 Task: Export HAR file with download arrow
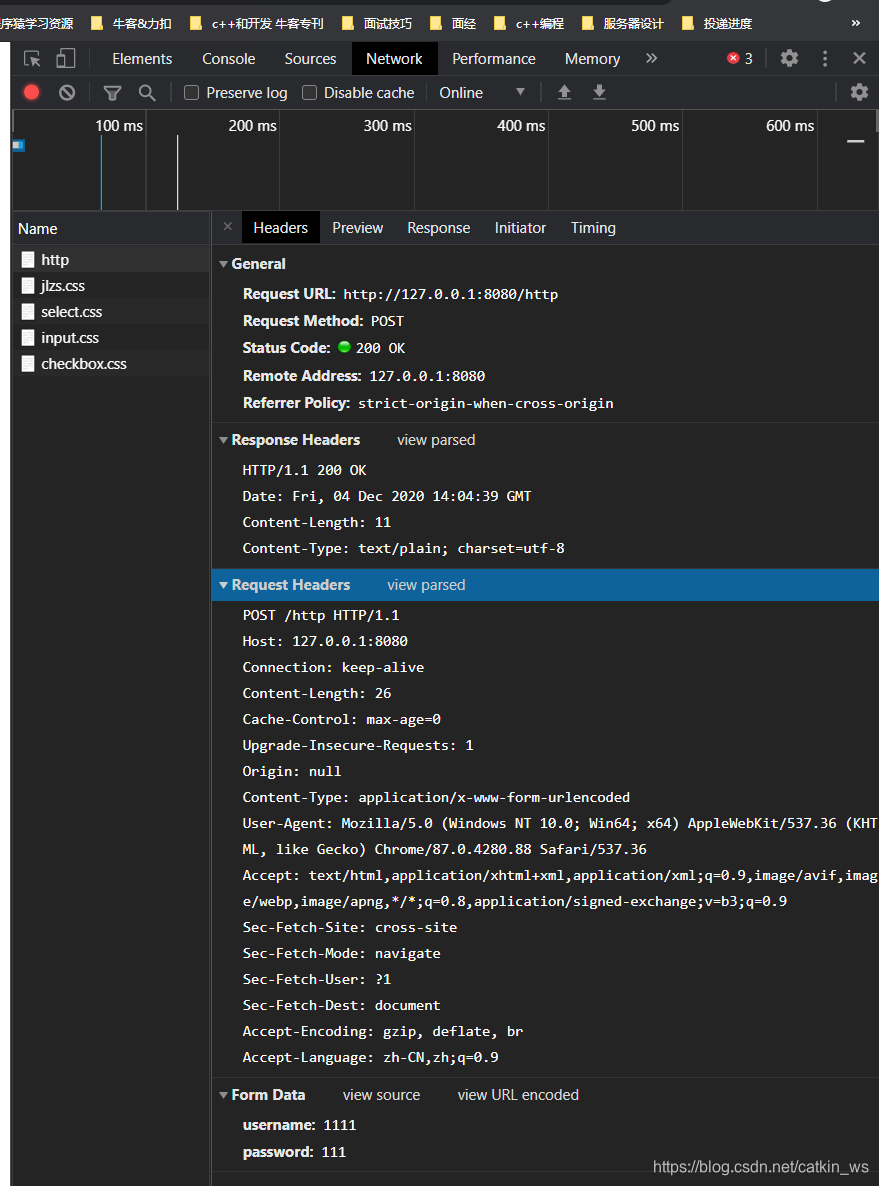pos(599,92)
